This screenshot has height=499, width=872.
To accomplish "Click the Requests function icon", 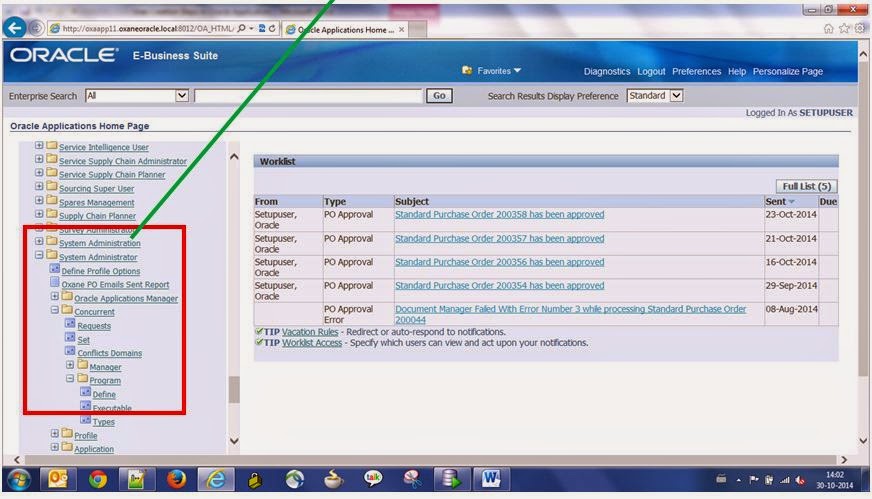I will pos(70,323).
